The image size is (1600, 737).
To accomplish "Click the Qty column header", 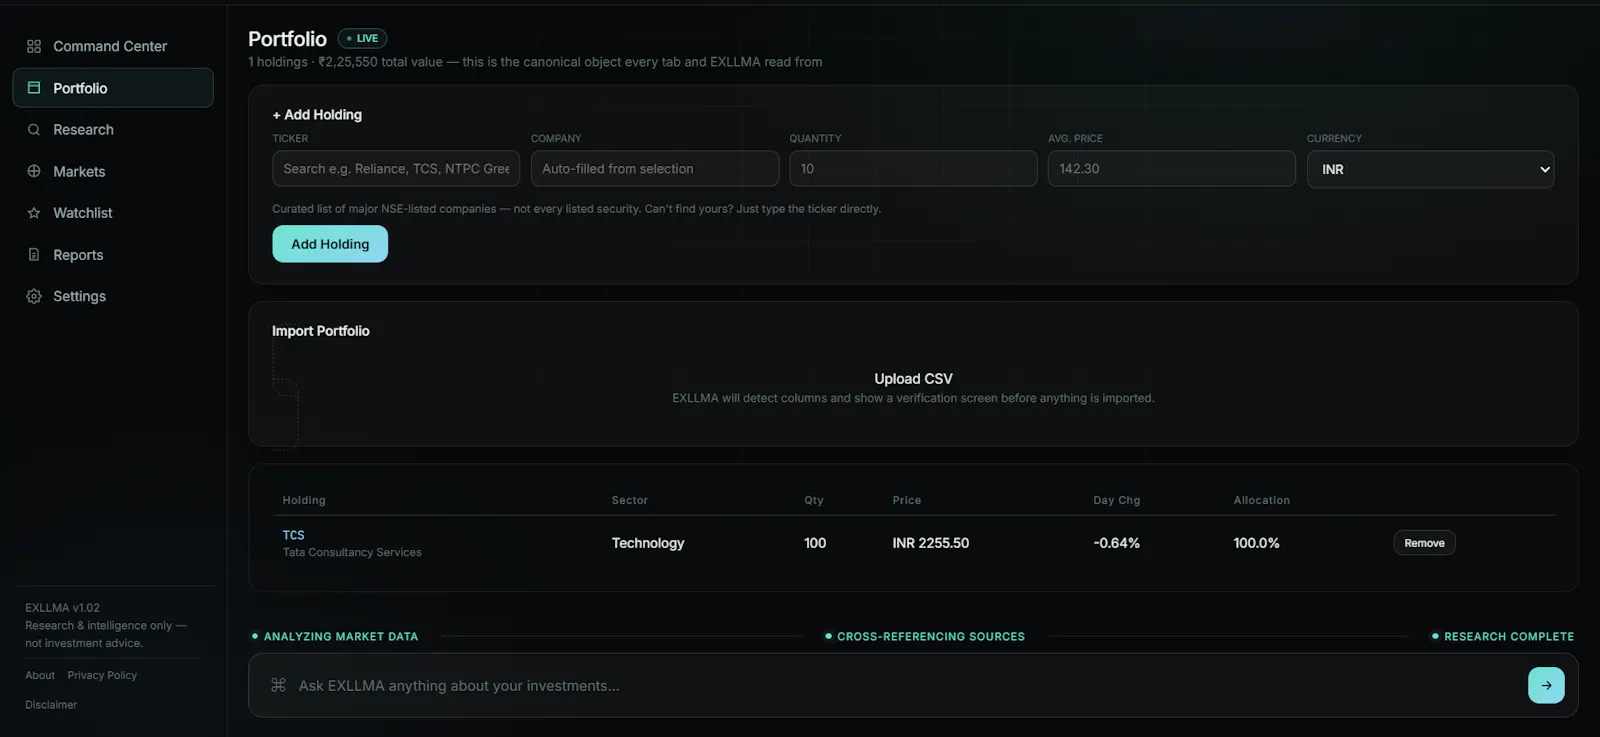I will click(x=814, y=500).
